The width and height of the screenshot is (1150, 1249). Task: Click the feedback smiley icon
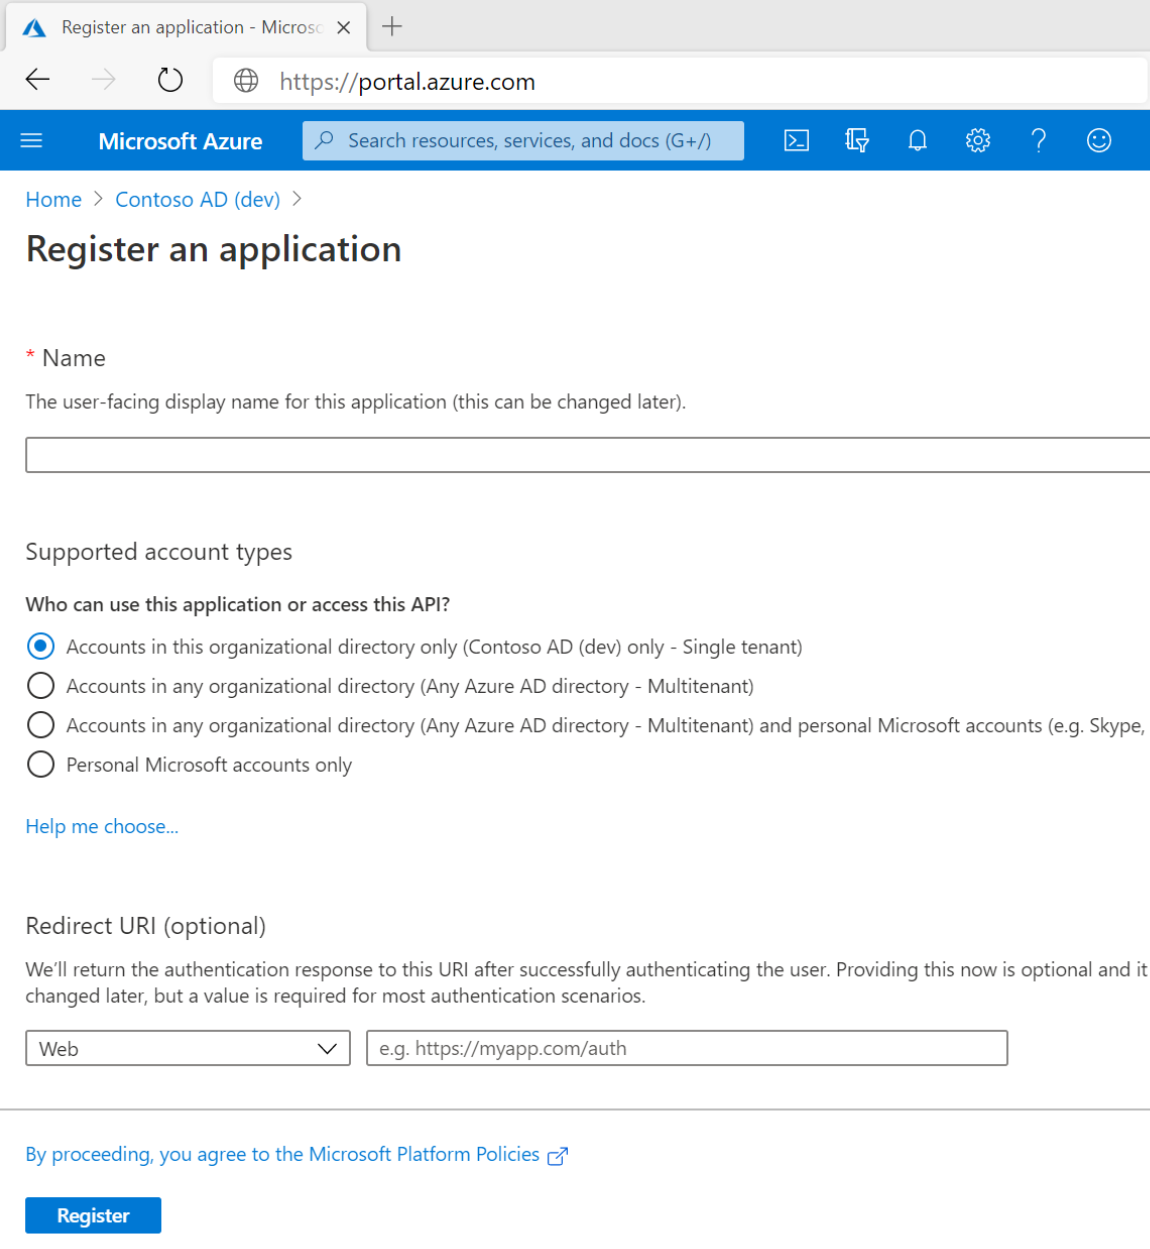pyautogui.click(x=1099, y=141)
